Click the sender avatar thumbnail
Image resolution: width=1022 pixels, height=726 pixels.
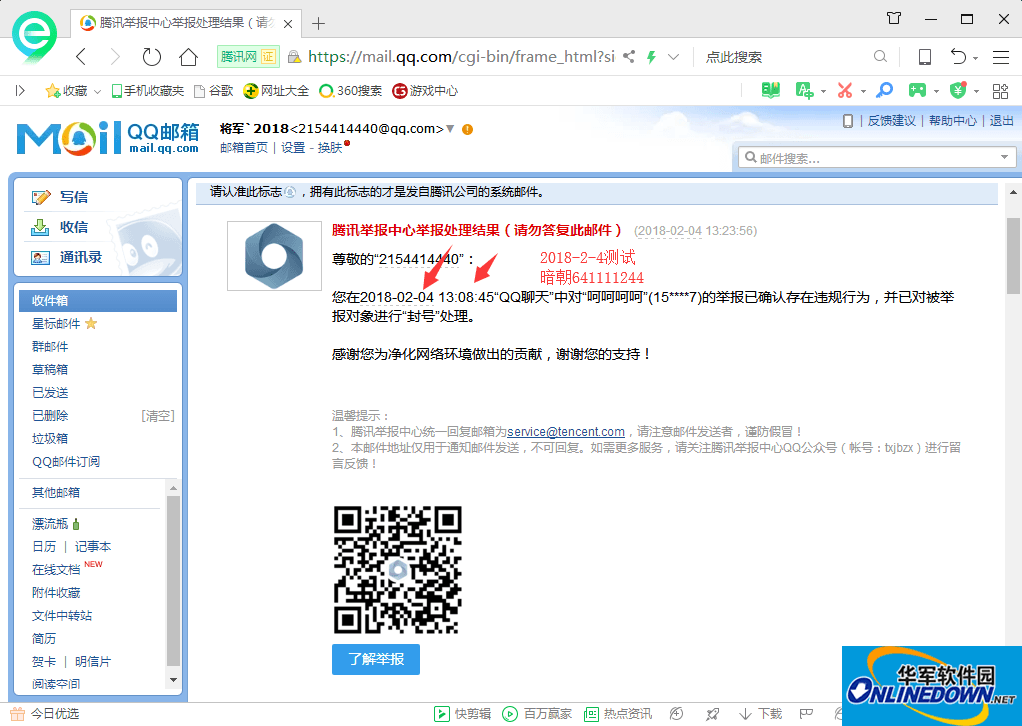point(274,256)
